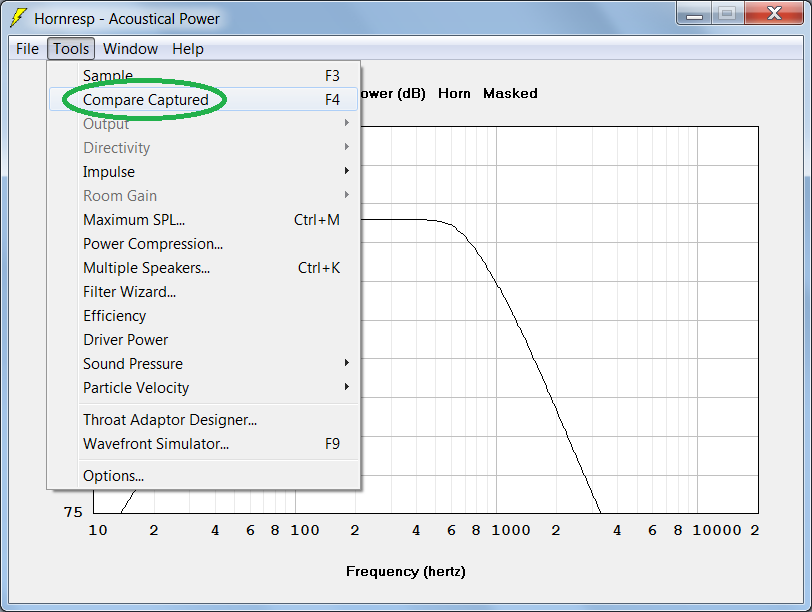Select Driver Power menu item

pos(204,340)
